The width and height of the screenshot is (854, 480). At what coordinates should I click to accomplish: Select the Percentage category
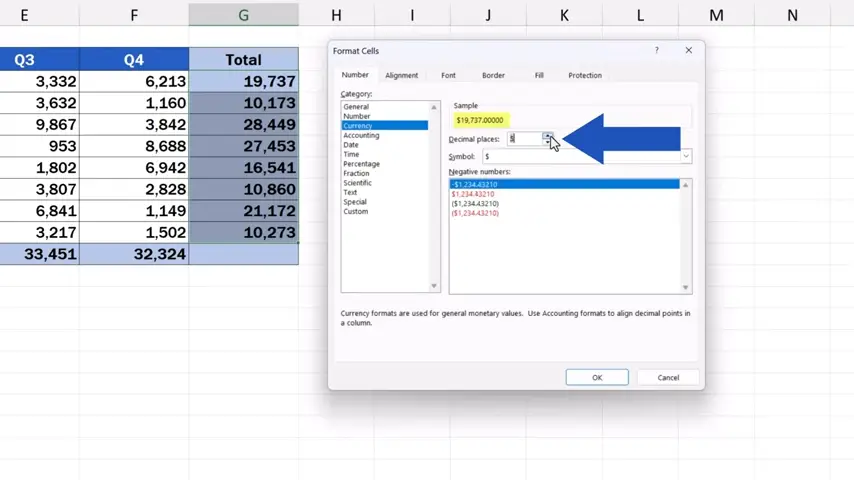pyautogui.click(x=361, y=164)
